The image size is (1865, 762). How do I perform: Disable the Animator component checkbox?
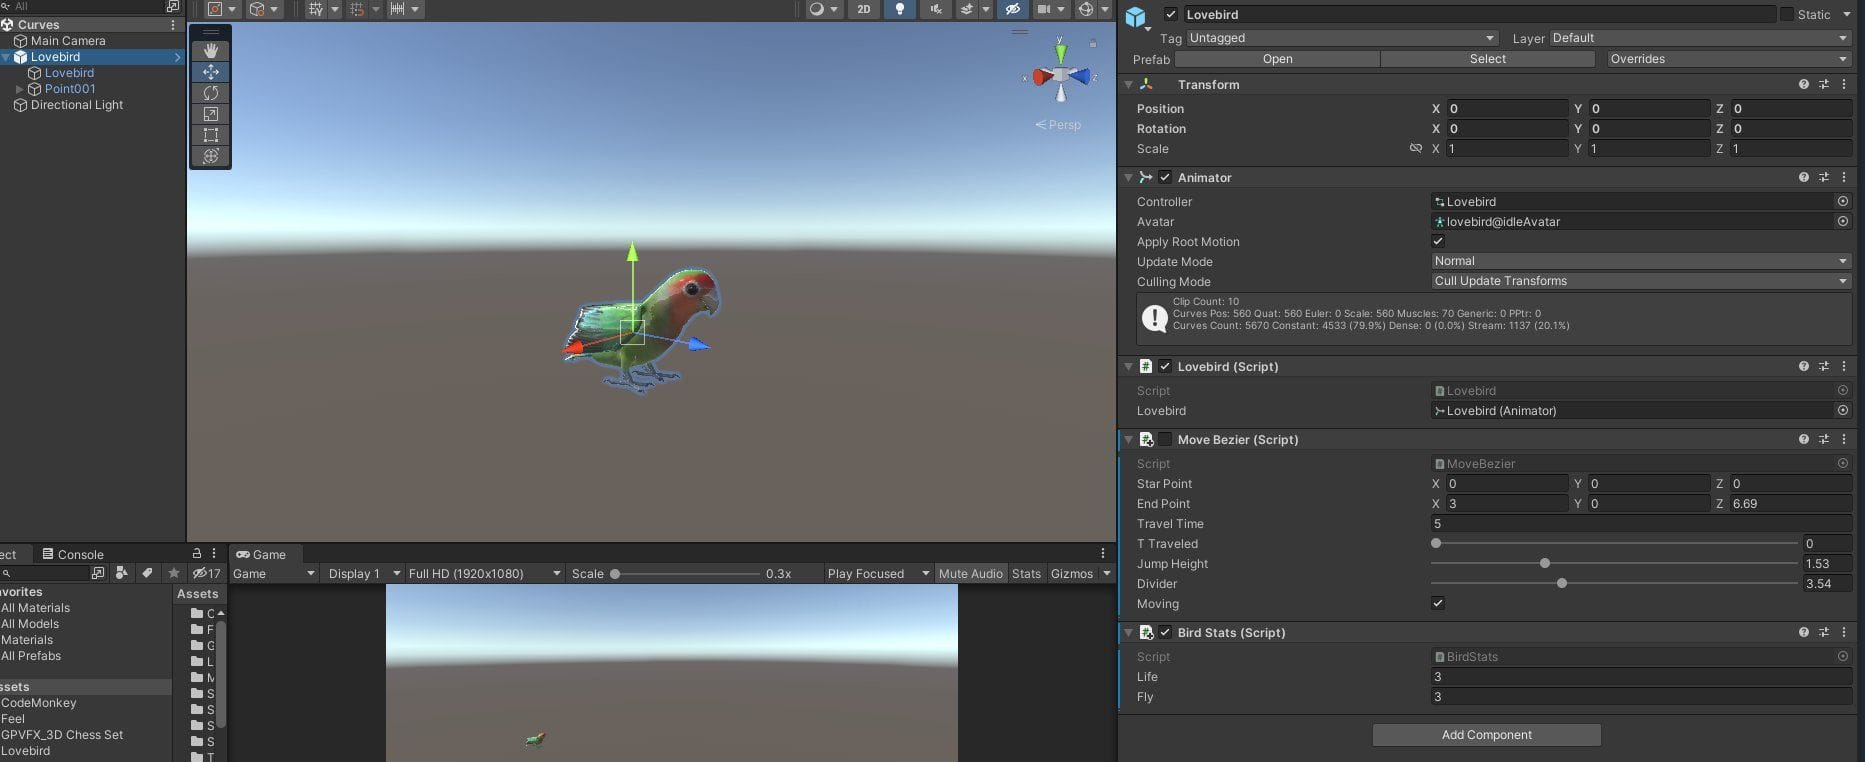1165,177
